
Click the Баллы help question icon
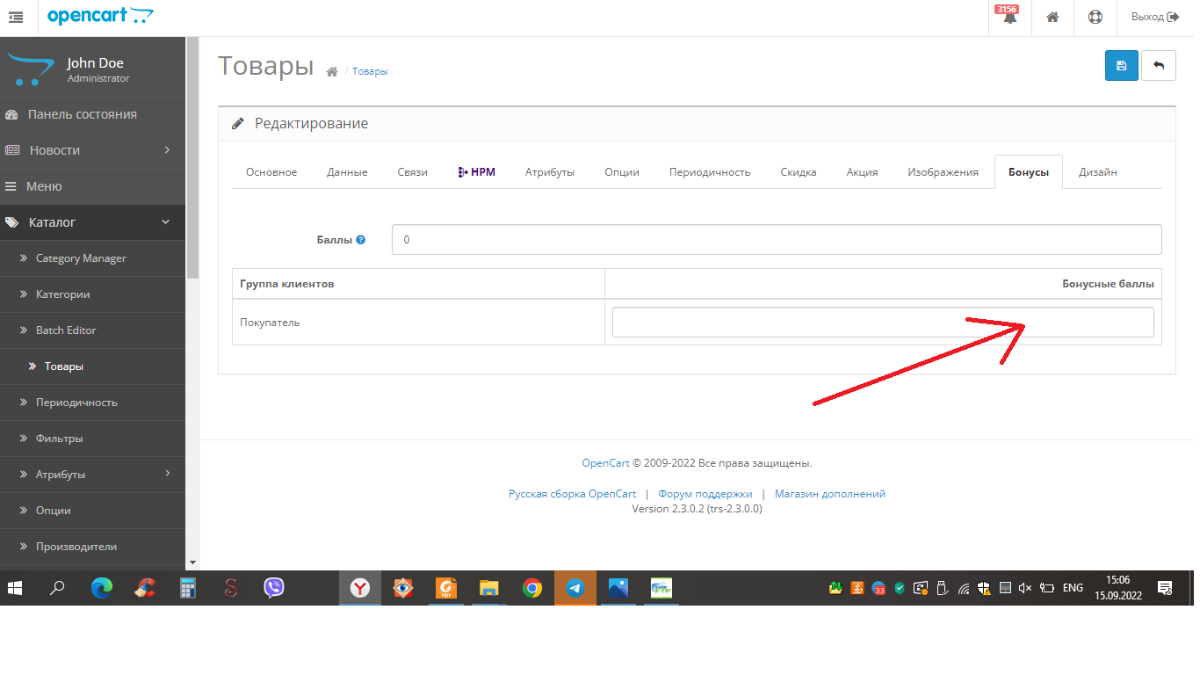pyautogui.click(x=361, y=240)
